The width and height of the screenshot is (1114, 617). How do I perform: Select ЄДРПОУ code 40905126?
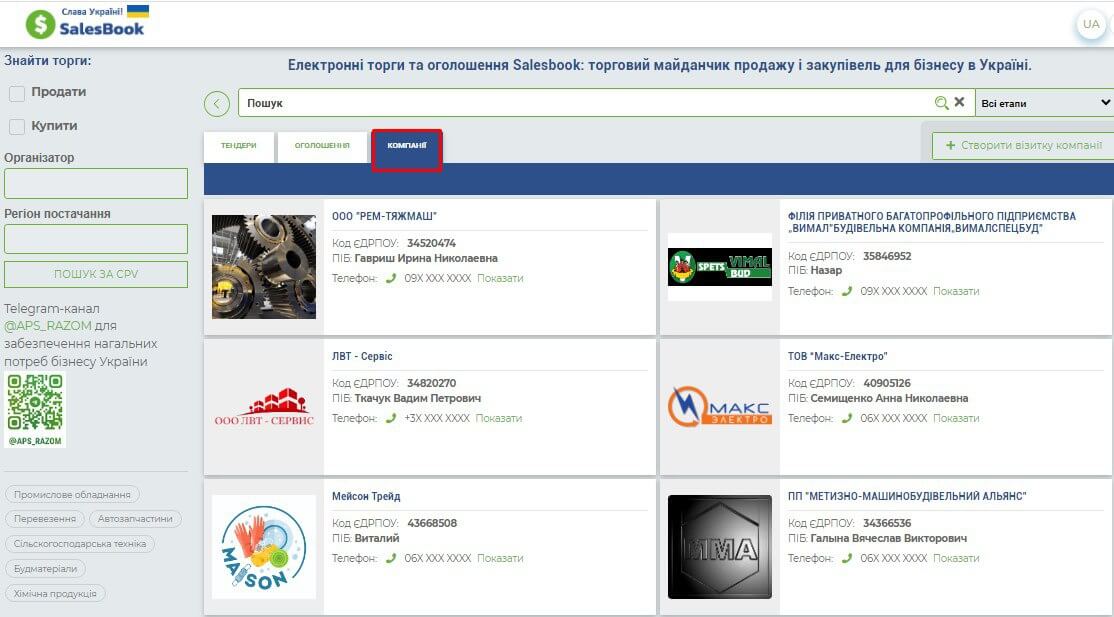[887, 383]
